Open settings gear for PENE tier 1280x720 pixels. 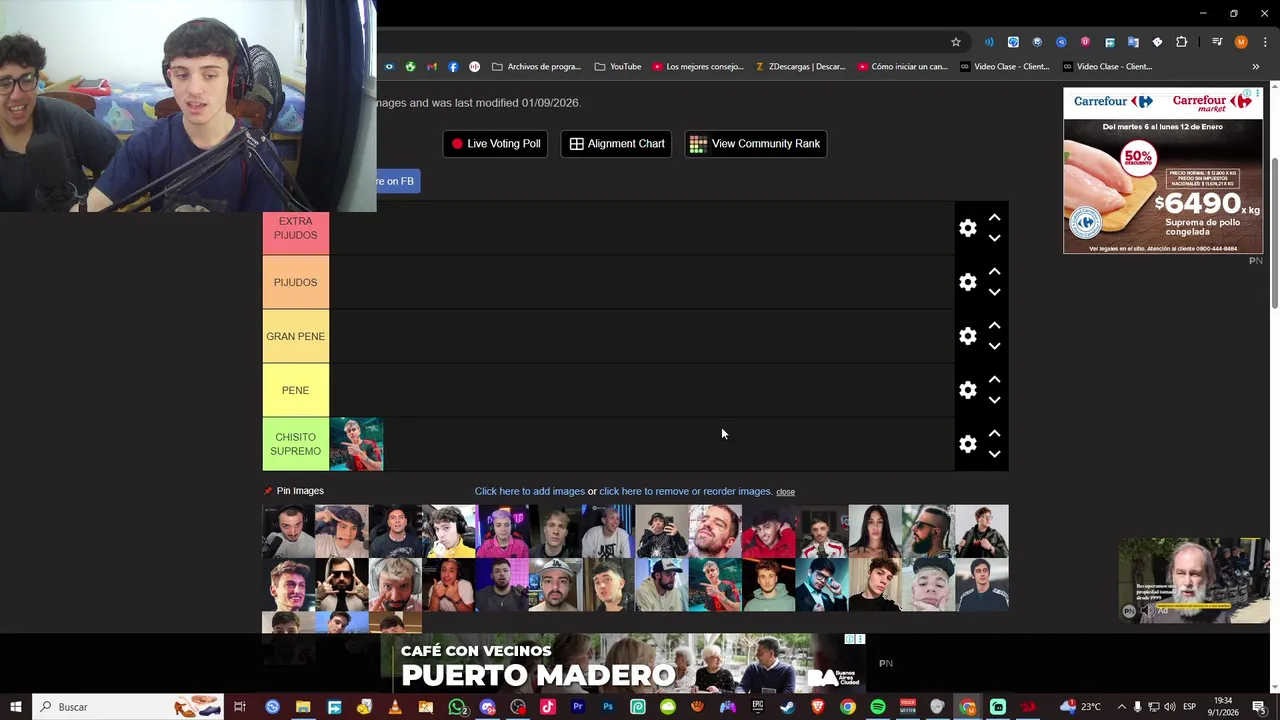(967, 390)
